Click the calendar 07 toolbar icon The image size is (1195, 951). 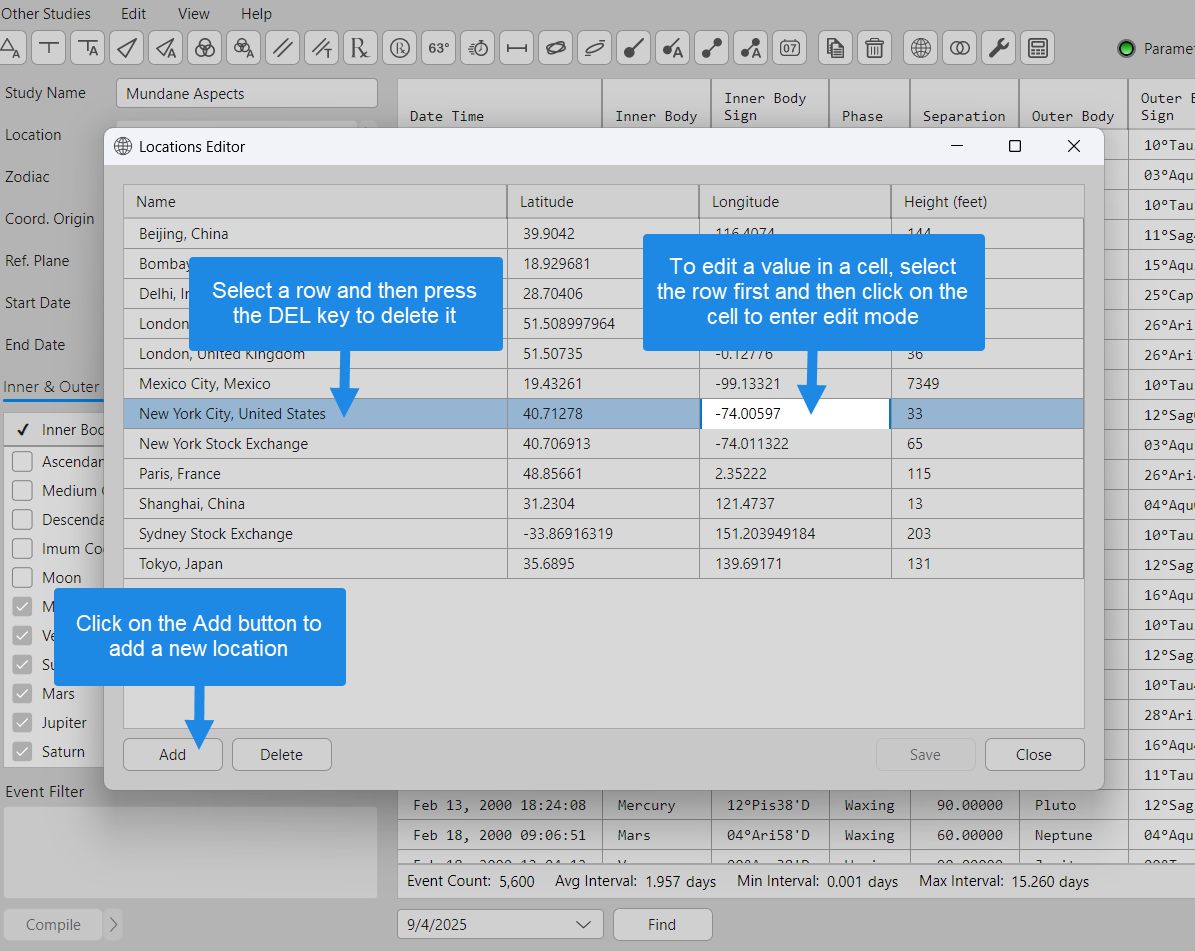[789, 47]
